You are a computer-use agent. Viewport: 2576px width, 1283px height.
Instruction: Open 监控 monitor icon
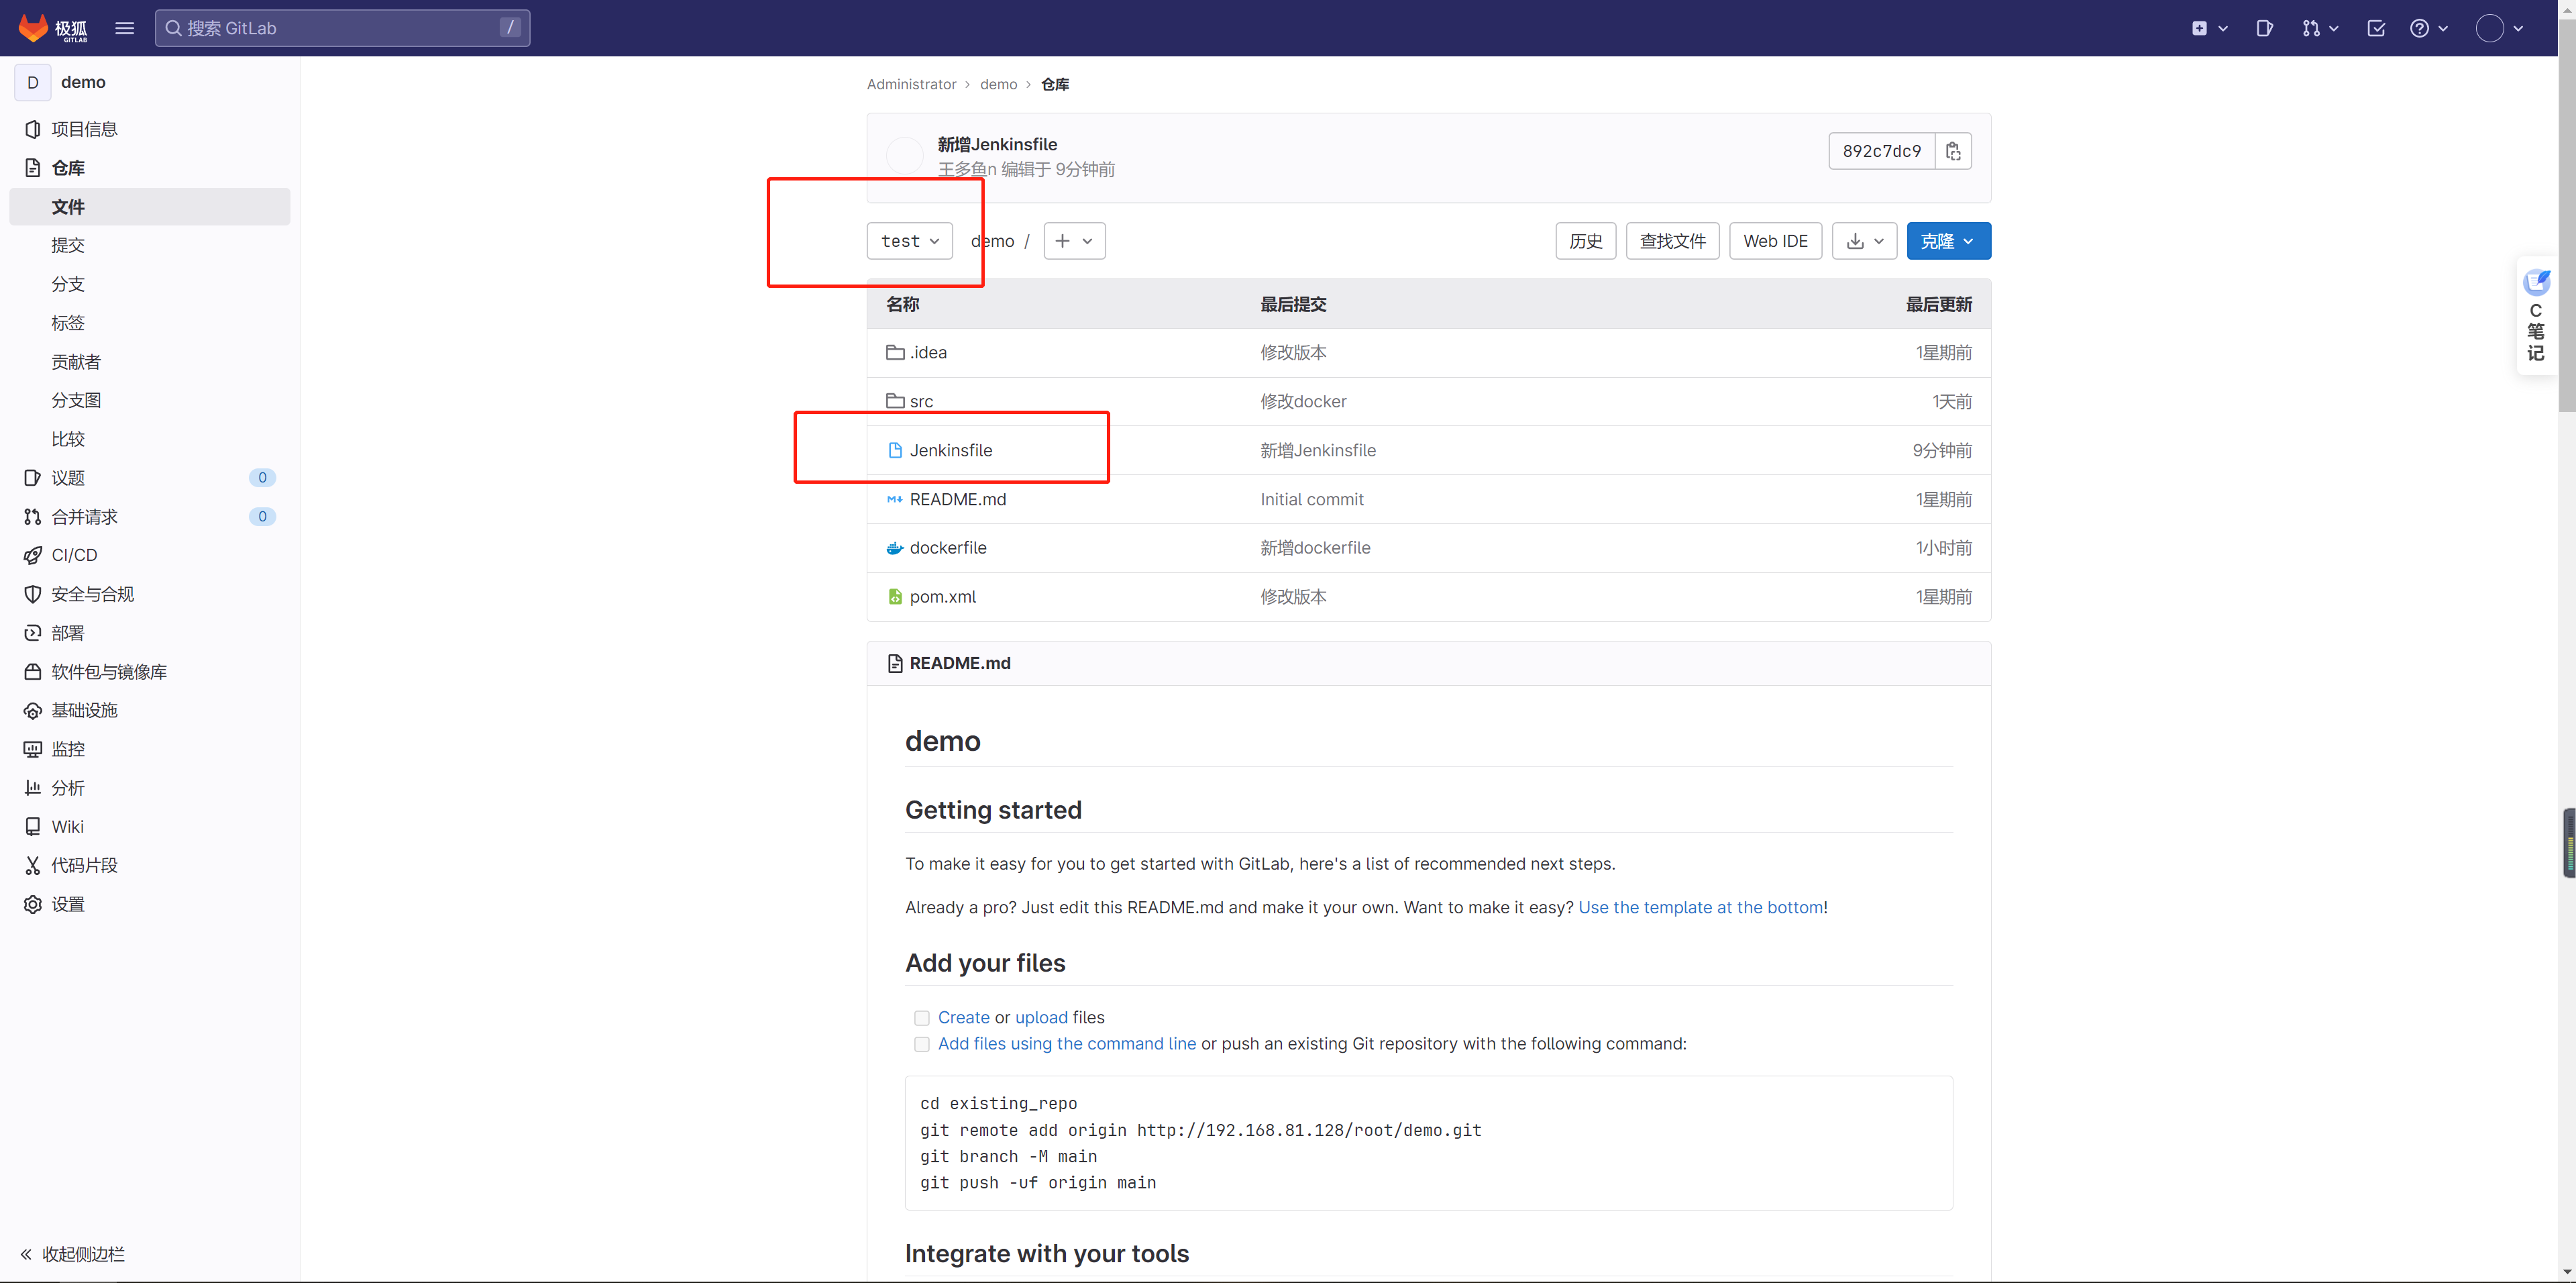[x=33, y=749]
